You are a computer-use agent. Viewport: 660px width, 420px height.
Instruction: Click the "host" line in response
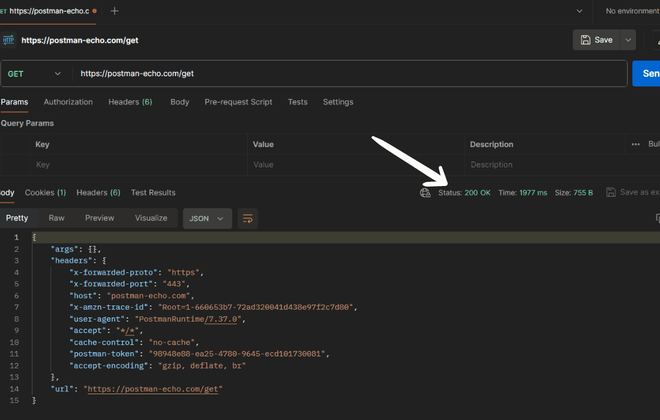pos(131,296)
